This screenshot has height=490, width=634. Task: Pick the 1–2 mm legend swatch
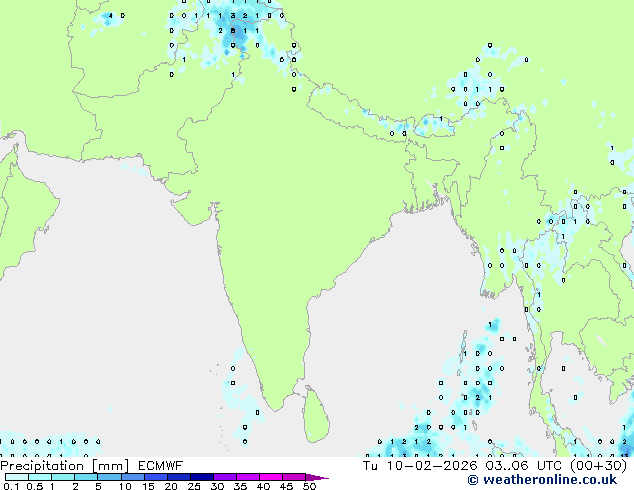[63, 477]
